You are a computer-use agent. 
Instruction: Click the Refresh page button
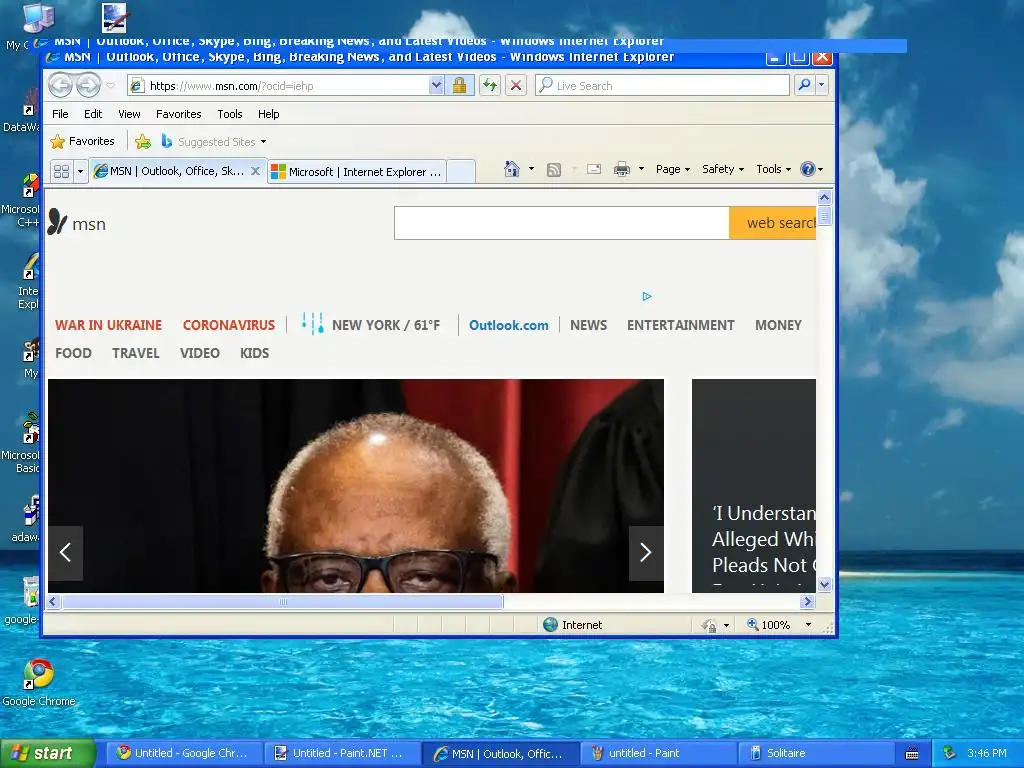[490, 86]
